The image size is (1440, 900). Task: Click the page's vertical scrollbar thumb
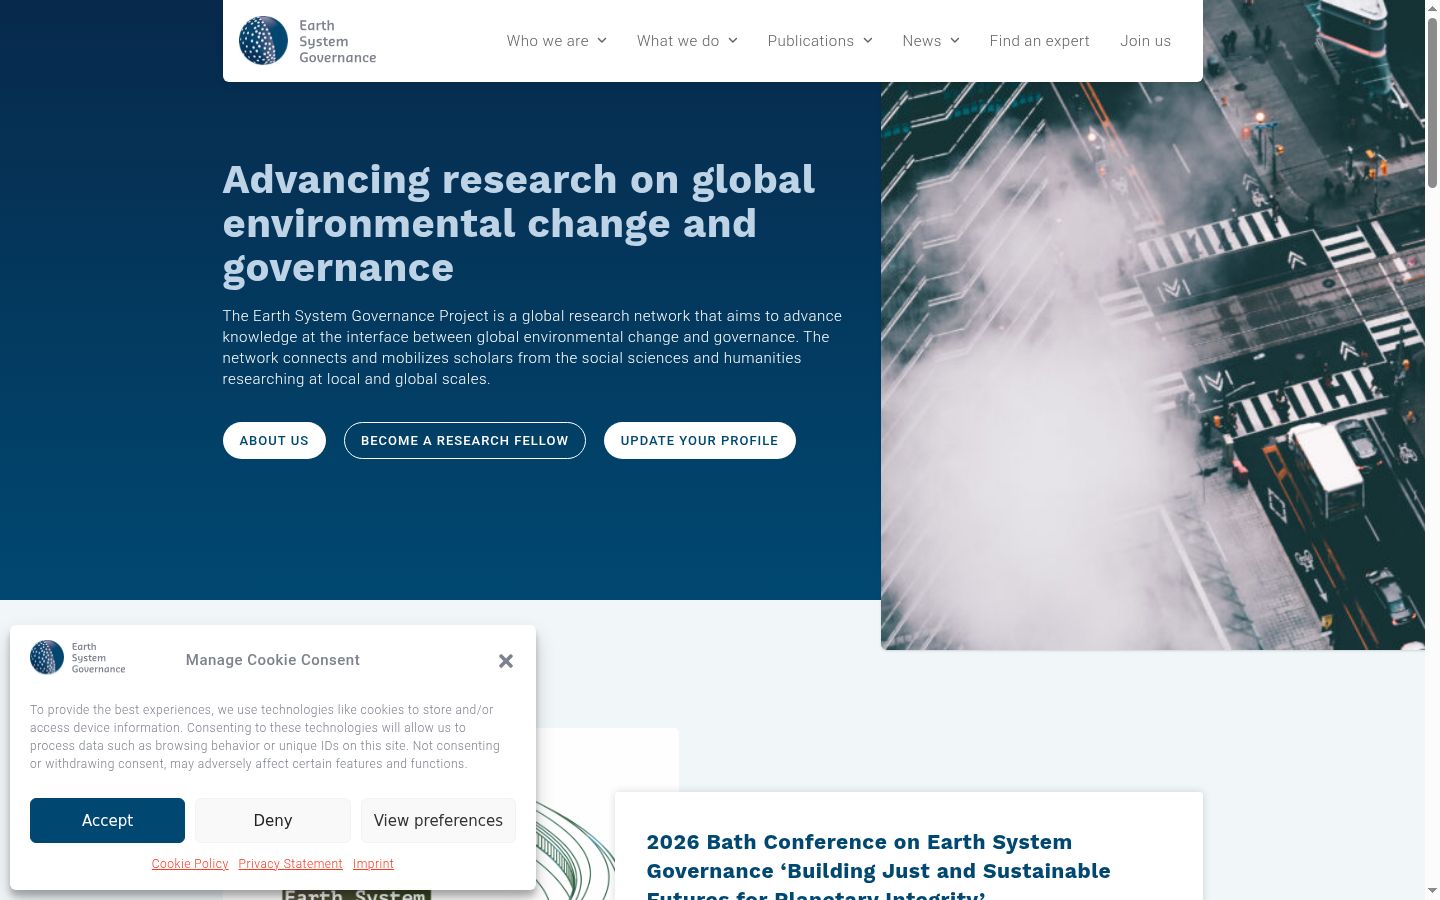1432,103
